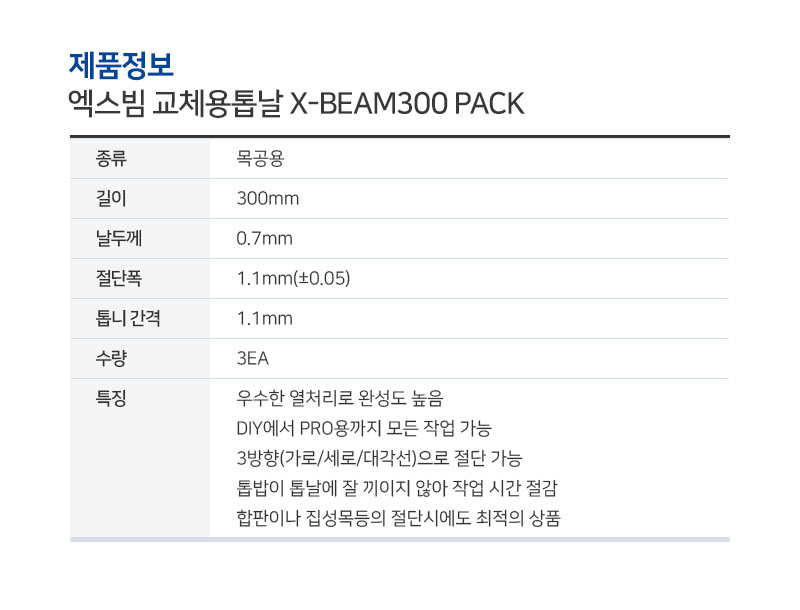Select the 1.1mm(±0.05) cutting width value
The image size is (800, 610).
(x=293, y=278)
